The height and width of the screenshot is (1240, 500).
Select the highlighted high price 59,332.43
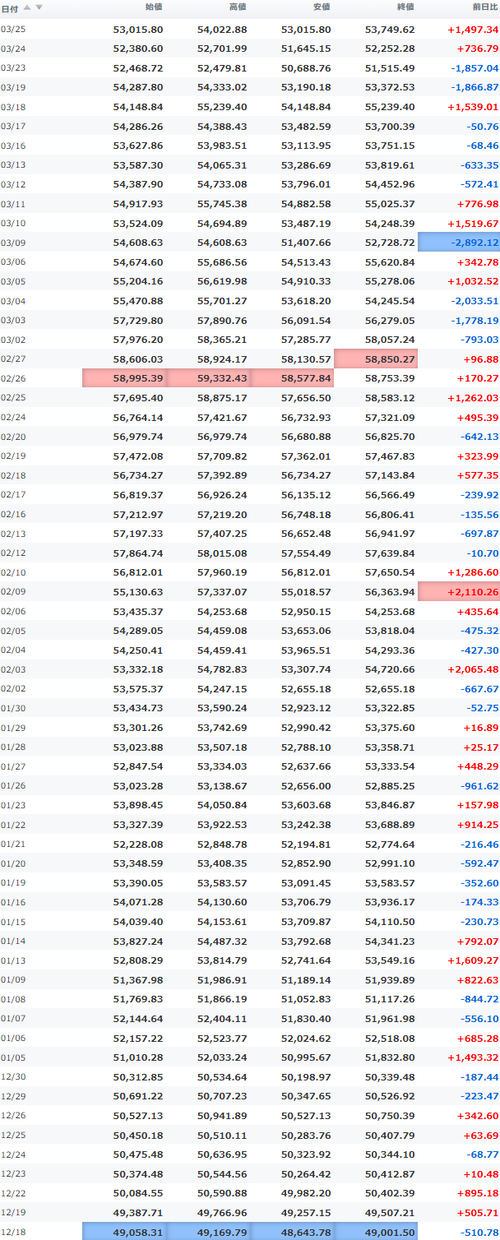208,378
